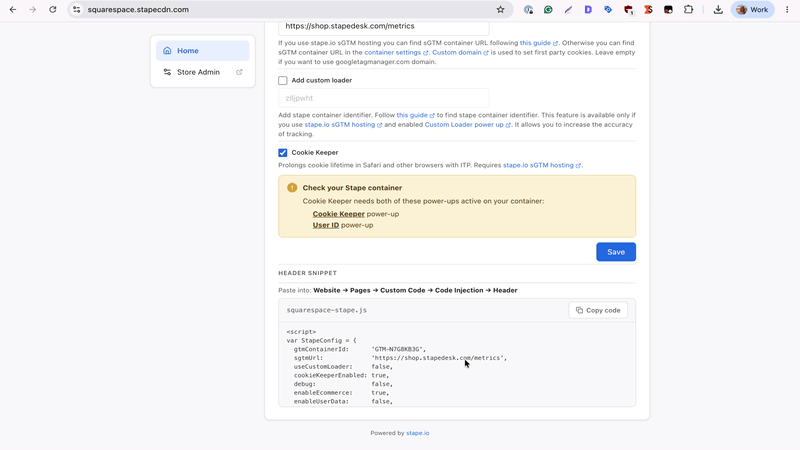Click Store Admin external-link icon
This screenshot has width=800, height=450.
coord(239,72)
